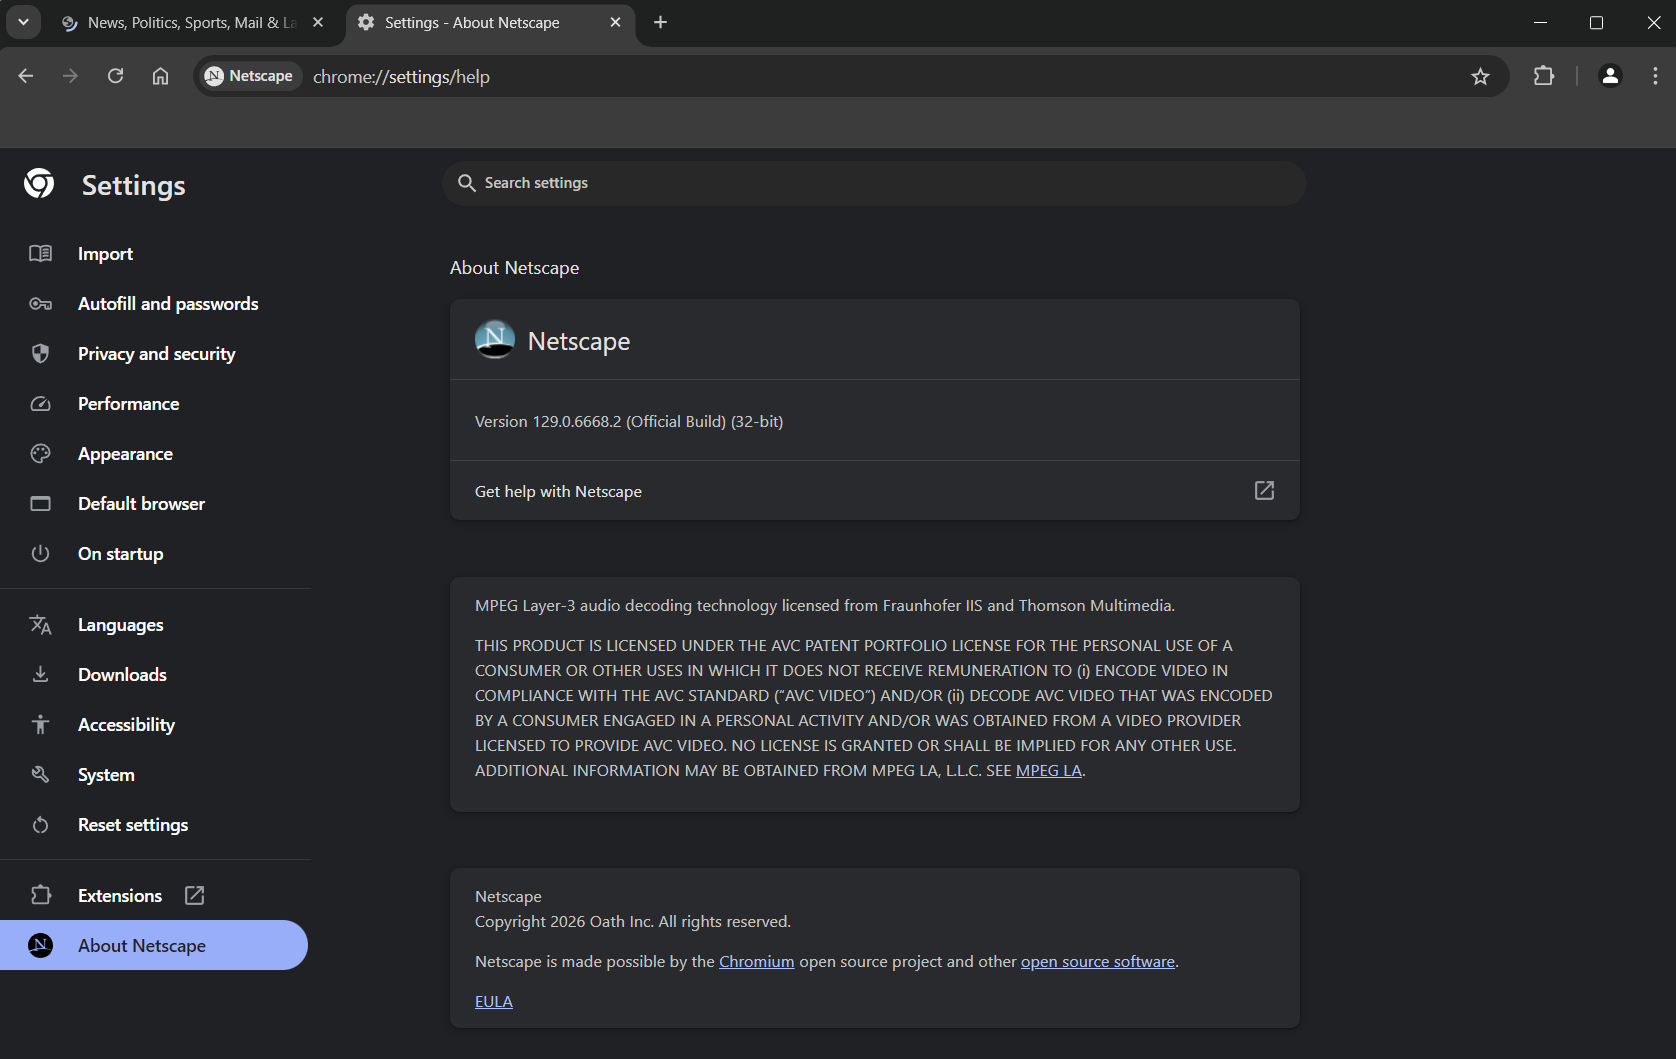This screenshot has width=1676, height=1059.
Task: Open the EULA link
Action: tap(493, 1002)
